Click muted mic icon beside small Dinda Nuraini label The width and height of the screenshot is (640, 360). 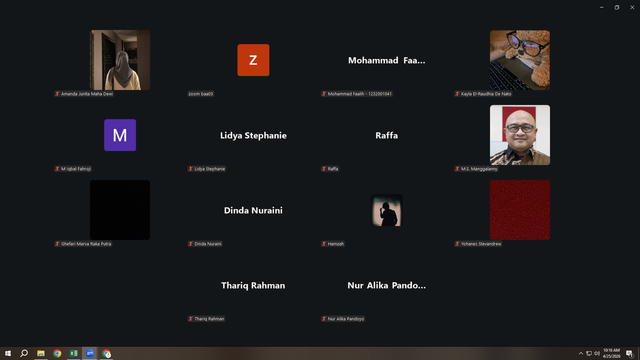click(x=191, y=244)
